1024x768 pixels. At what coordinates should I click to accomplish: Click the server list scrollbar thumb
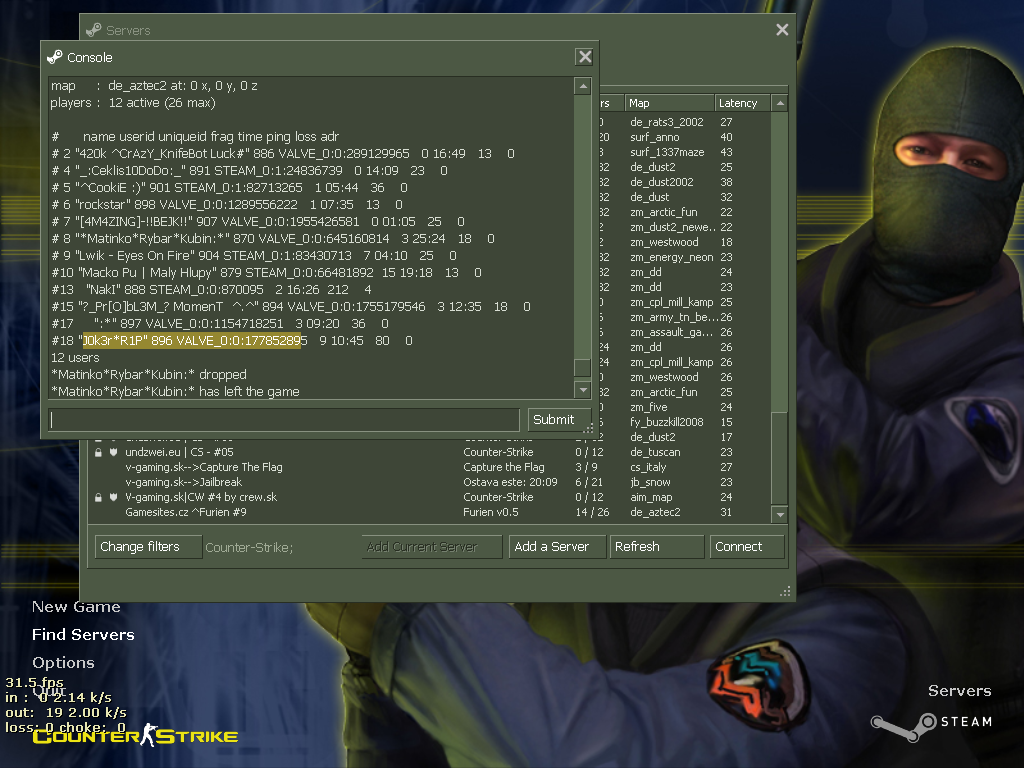tap(779, 457)
